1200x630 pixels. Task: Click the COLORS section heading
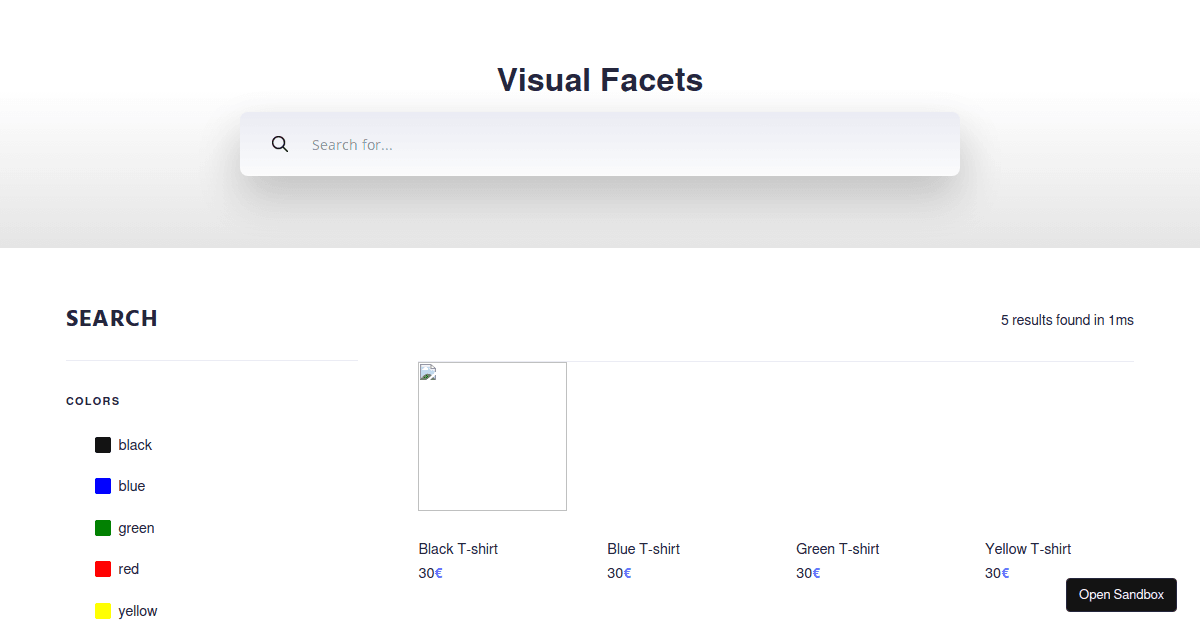pyautogui.click(x=92, y=401)
